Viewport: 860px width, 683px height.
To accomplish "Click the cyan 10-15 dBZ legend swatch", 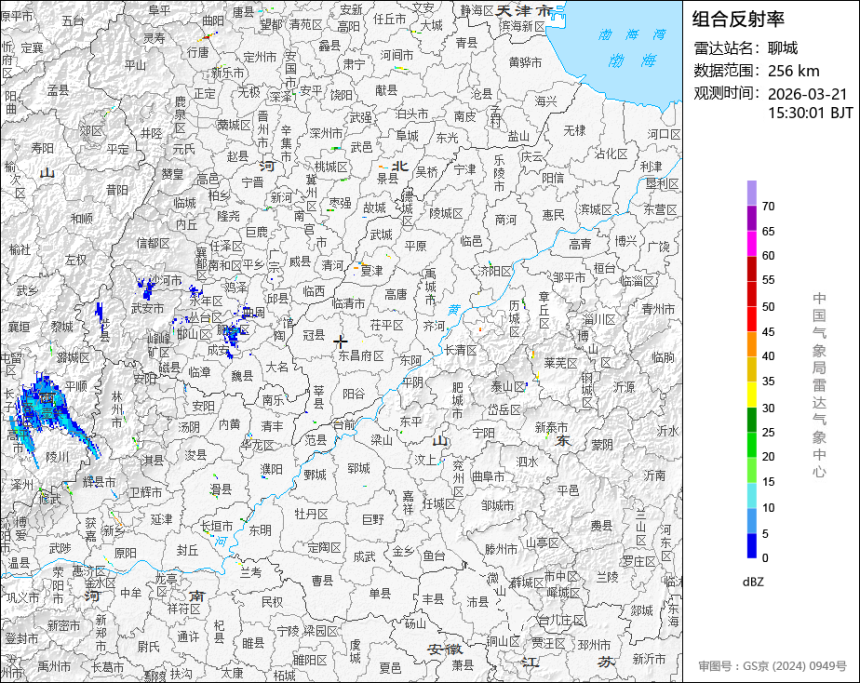I will point(751,495).
